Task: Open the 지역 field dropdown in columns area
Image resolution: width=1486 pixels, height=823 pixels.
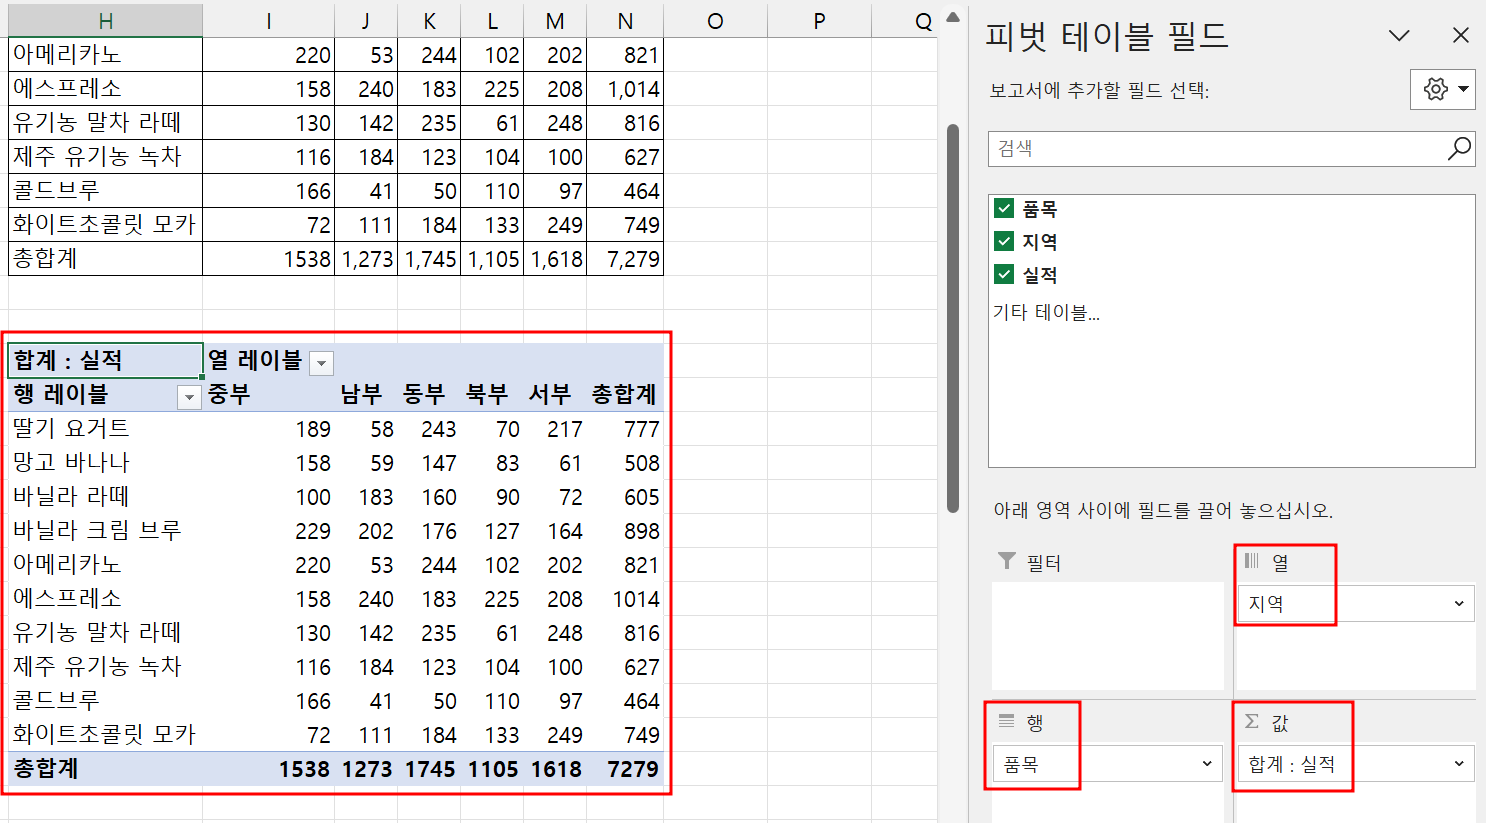Action: click(x=1458, y=603)
